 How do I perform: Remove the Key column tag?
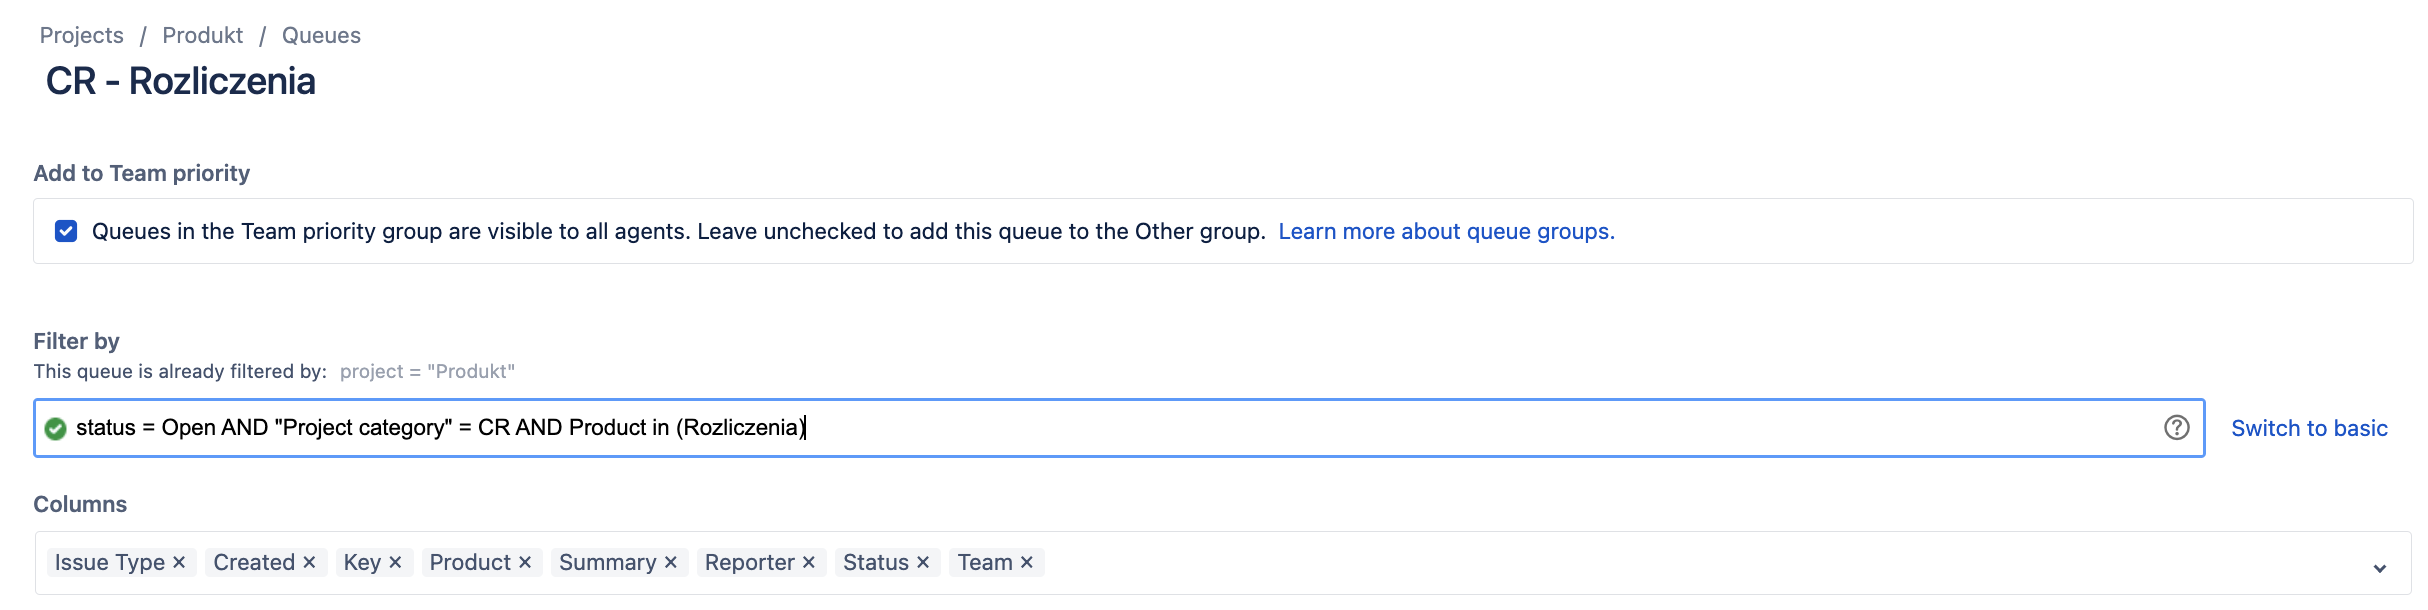pos(395,563)
